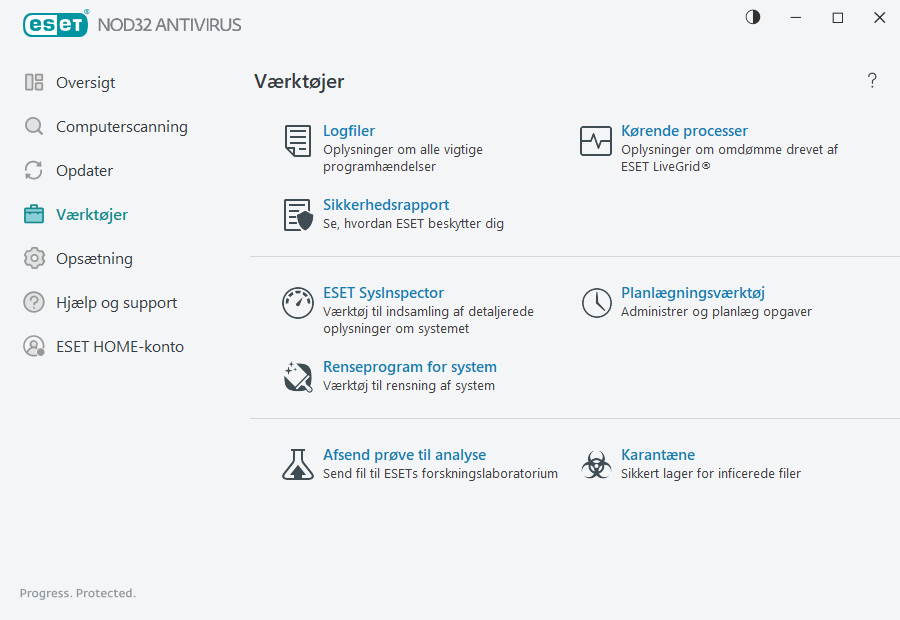Open ESET HOME-konto in the sidebar
Image resolution: width=900 pixels, height=620 pixels.
click(x=119, y=347)
